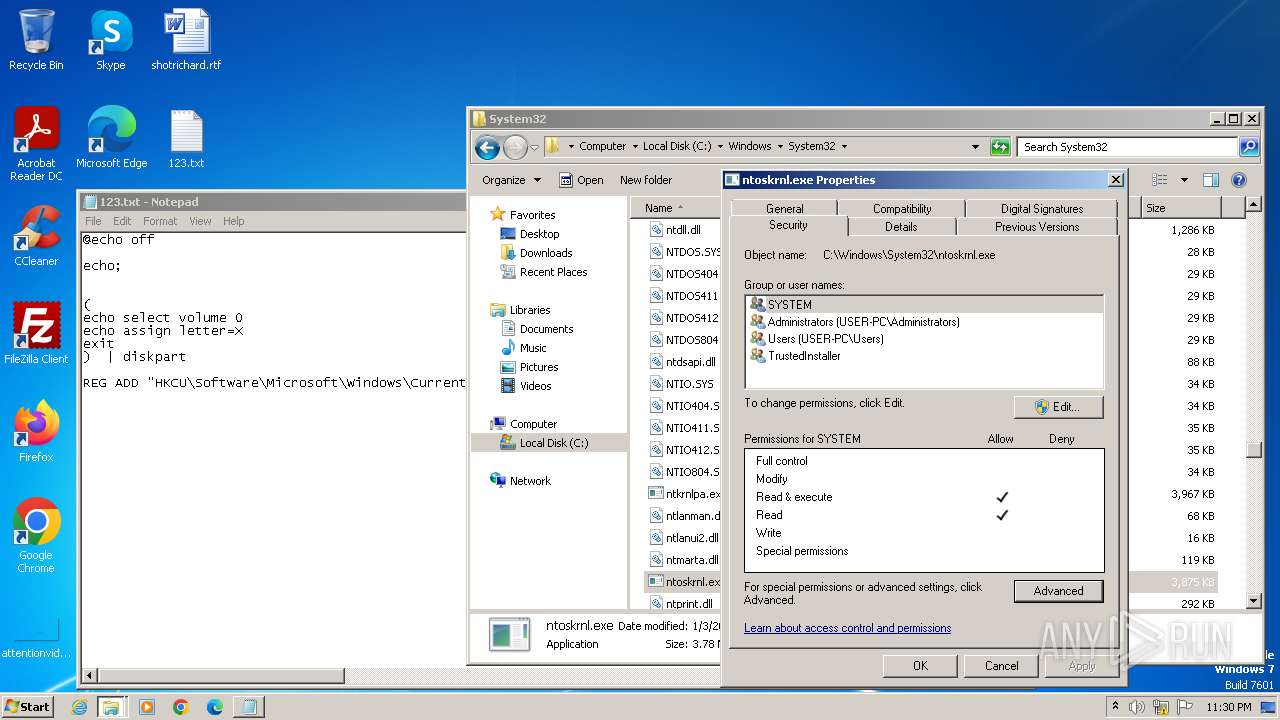Expand the Computer breadcrumb arrow

point(634,147)
